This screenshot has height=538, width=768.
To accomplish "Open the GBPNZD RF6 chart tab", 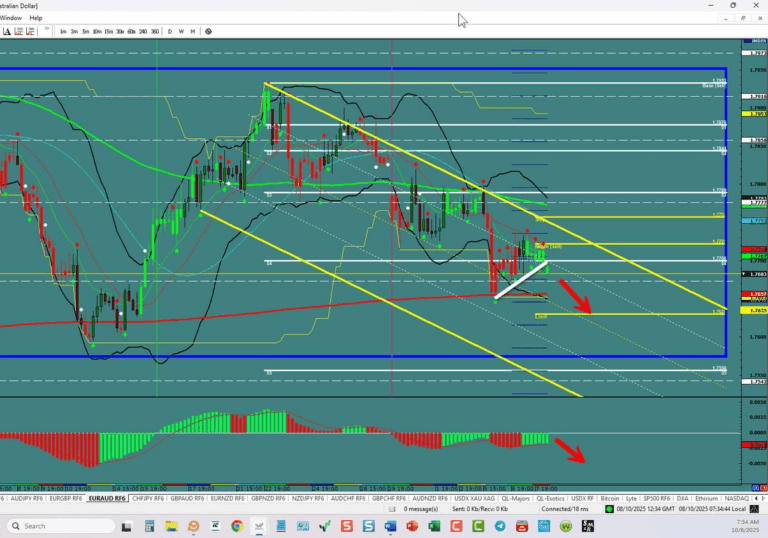I will [268, 498].
